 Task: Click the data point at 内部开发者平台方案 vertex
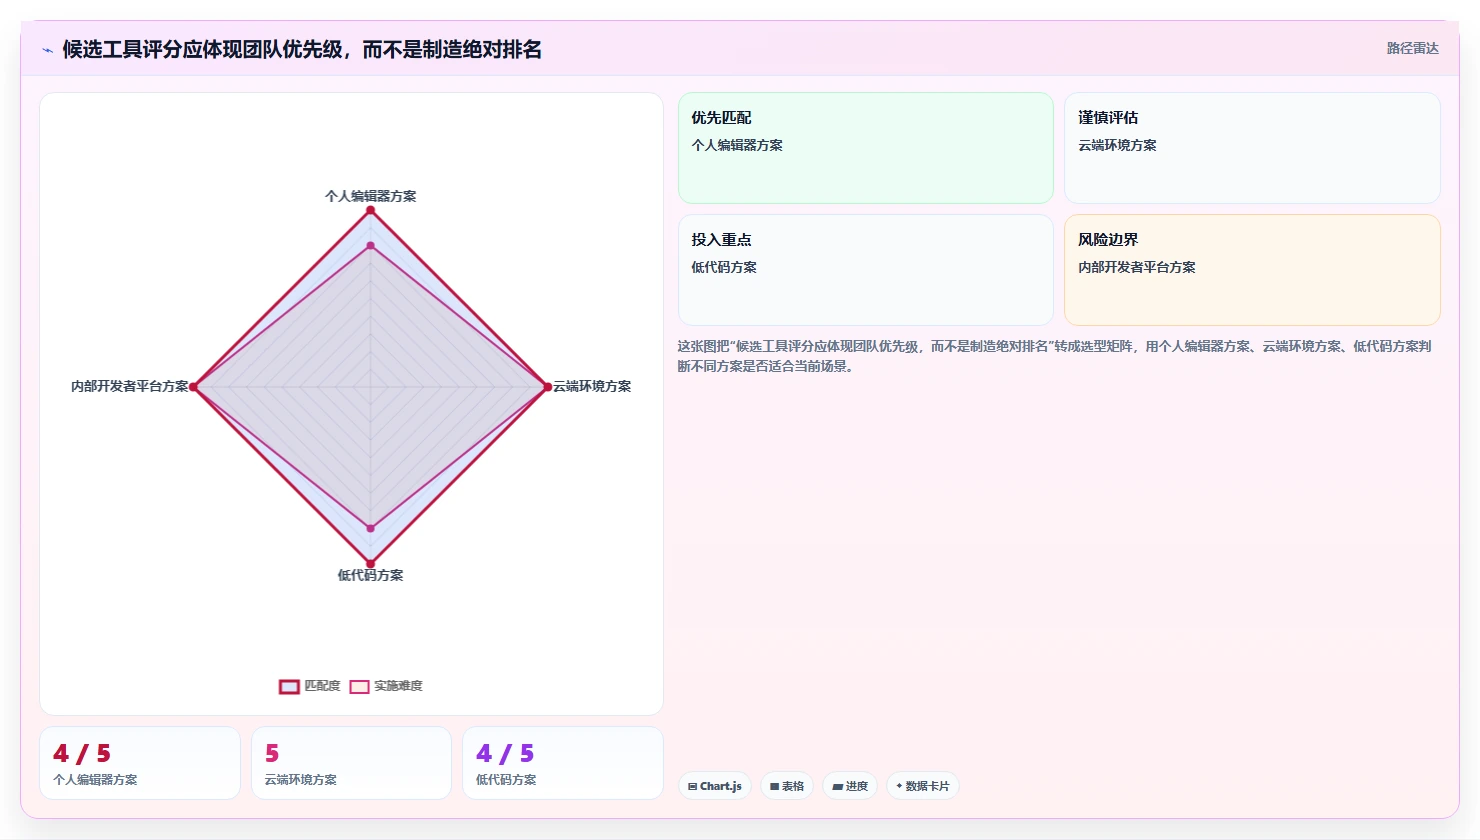click(194, 387)
